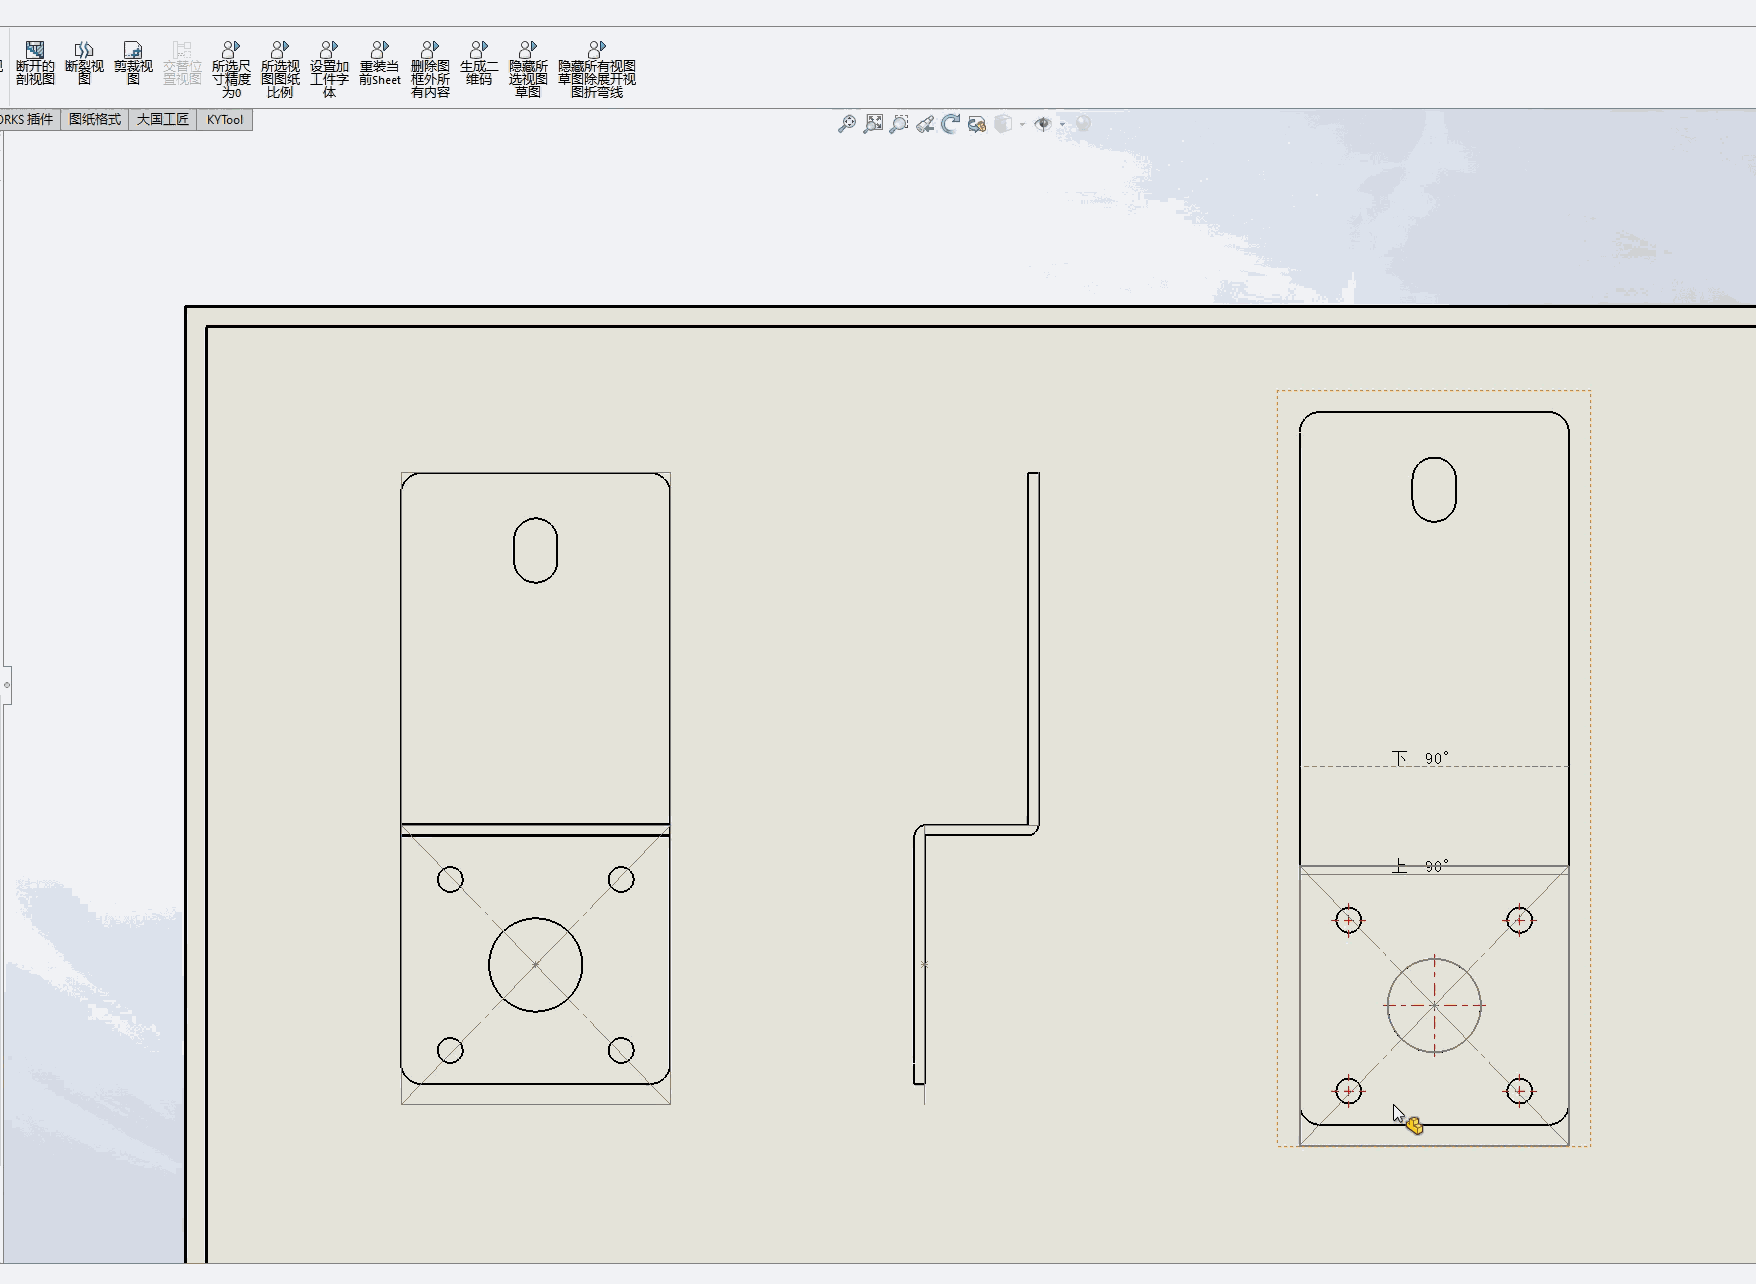Run 隐藏所有视图草图除展开视图折弯线 macro
This screenshot has height=1284, width=1756.
point(597,69)
